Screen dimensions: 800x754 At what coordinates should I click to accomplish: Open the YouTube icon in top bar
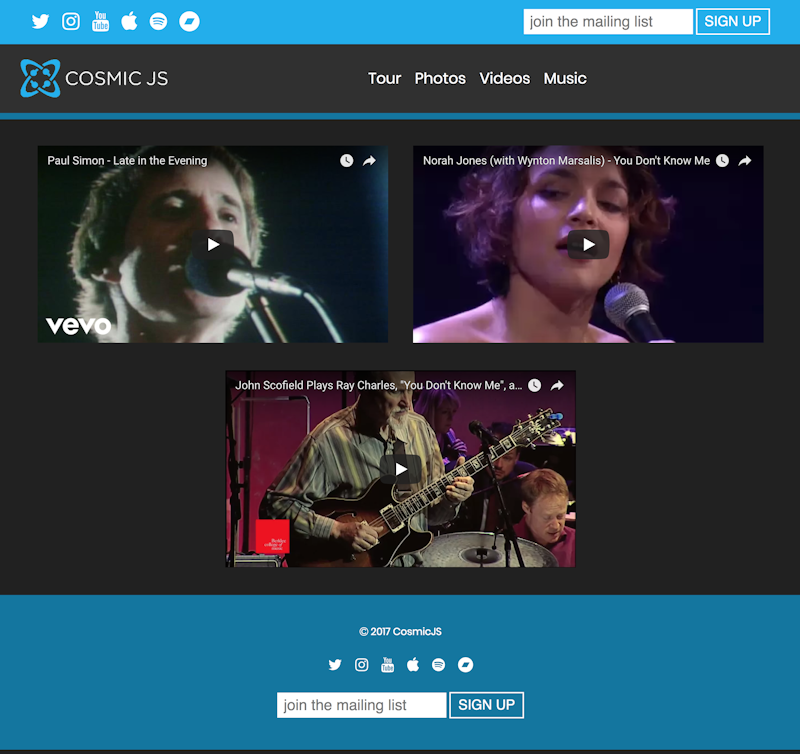101,21
